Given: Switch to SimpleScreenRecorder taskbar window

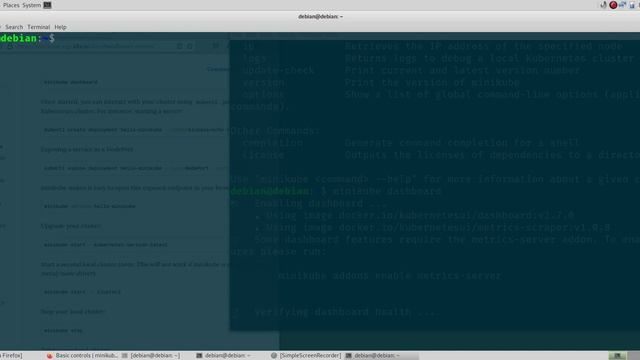Looking at the screenshot, I should 306,356.
